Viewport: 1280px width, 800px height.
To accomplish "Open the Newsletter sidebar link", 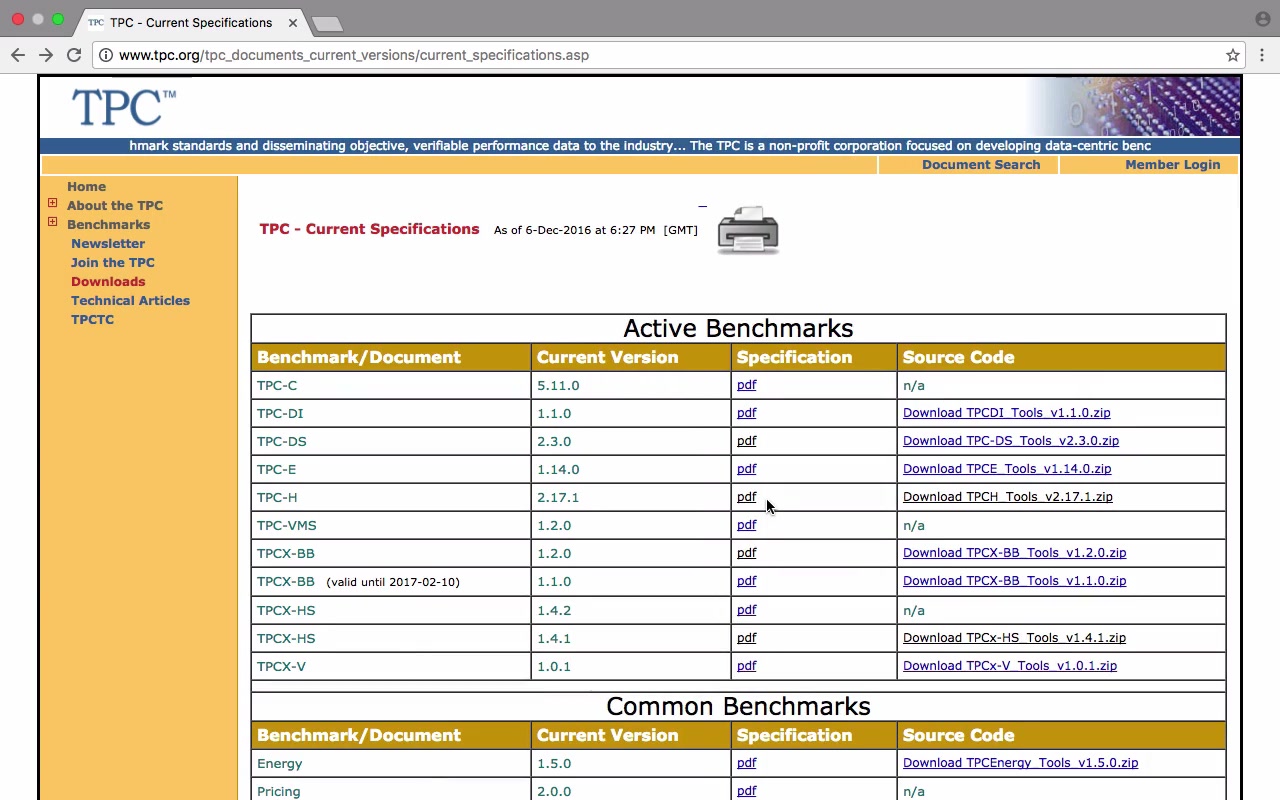I will tap(108, 243).
